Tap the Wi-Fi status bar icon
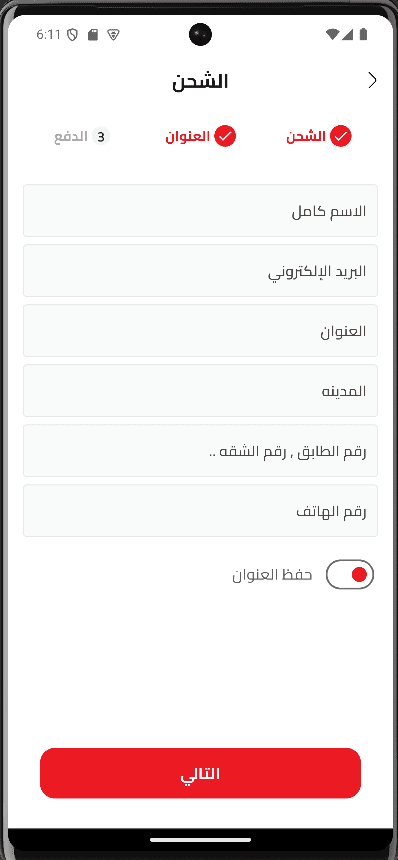 [332, 35]
